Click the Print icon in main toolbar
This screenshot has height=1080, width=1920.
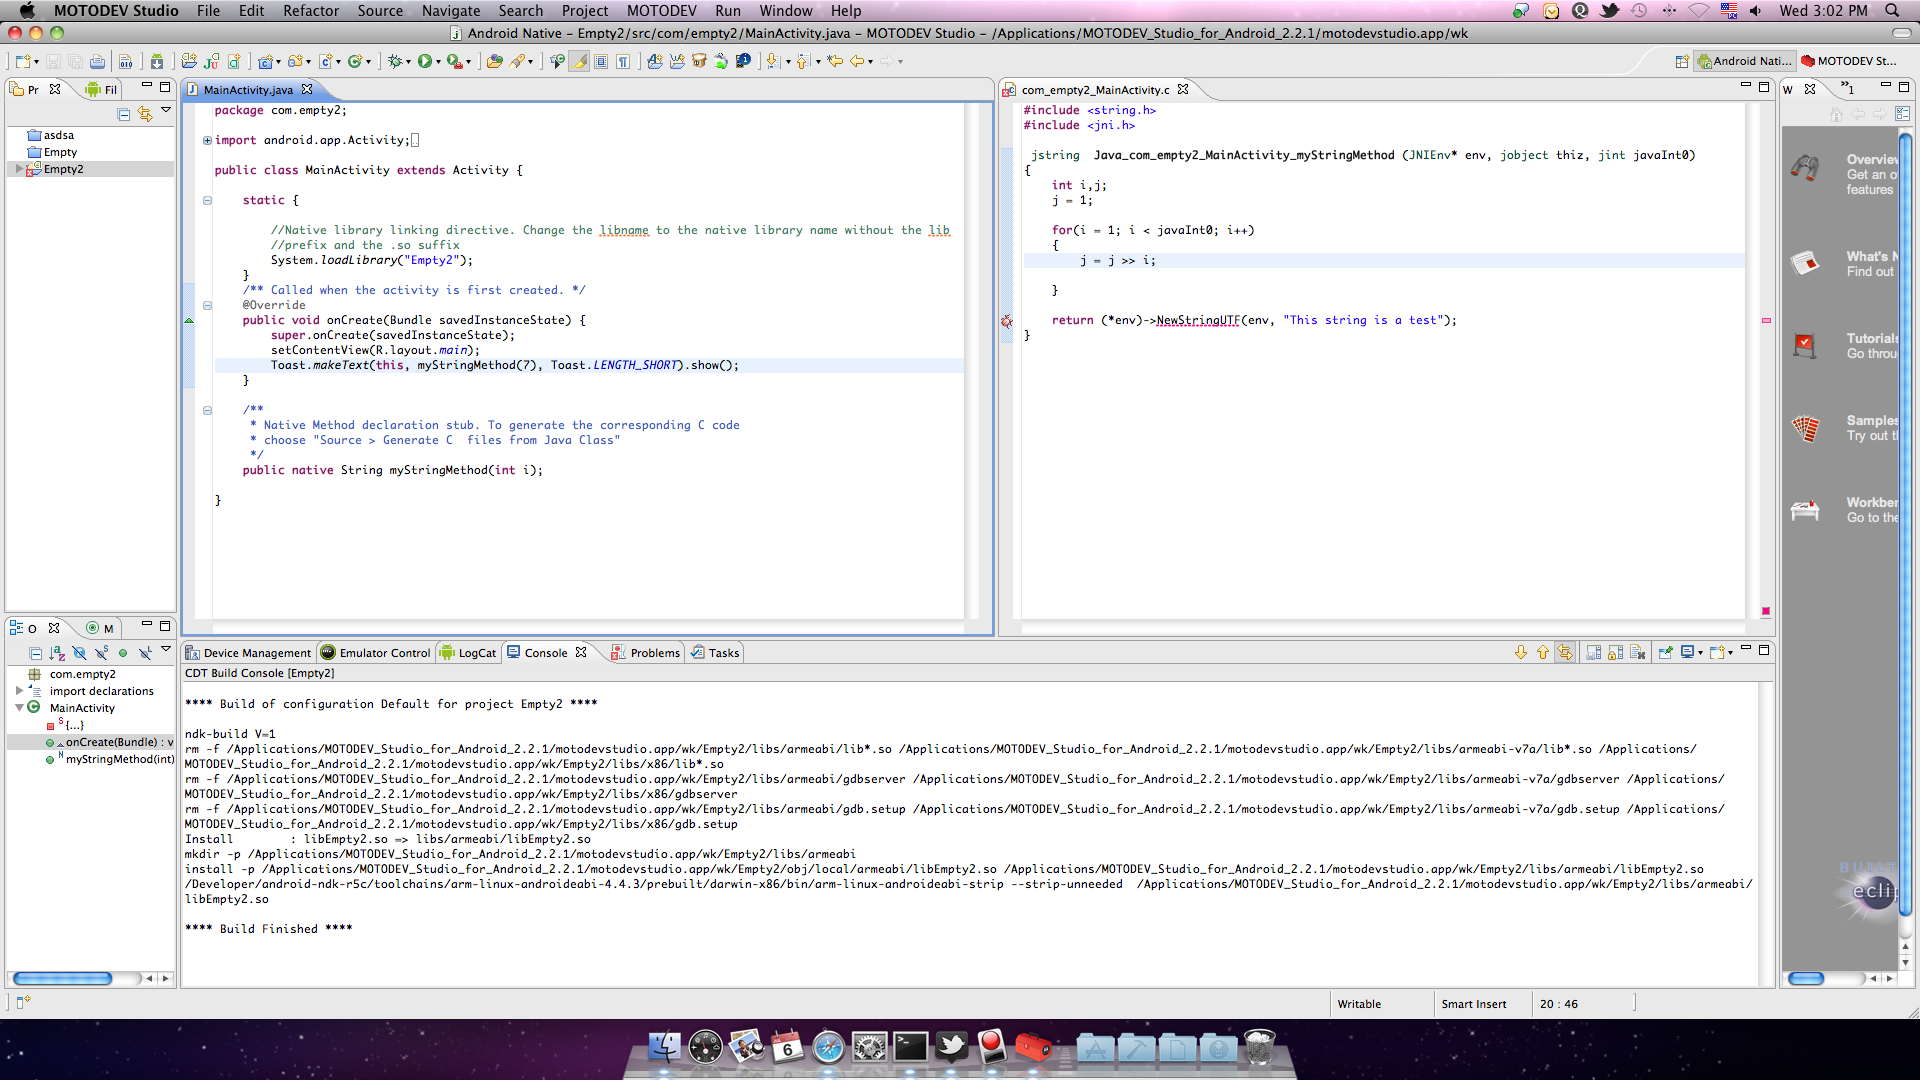[x=97, y=62]
